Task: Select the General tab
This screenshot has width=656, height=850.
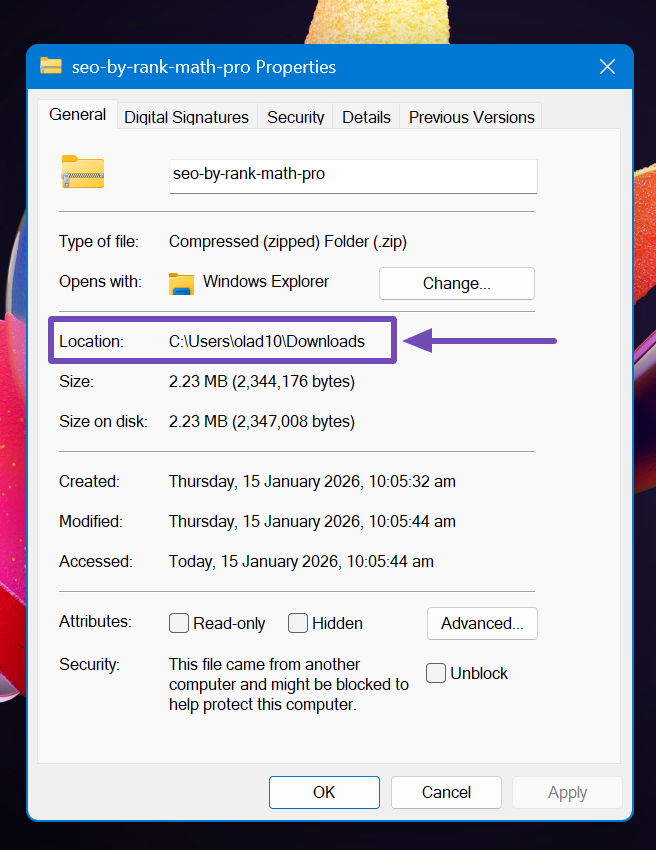Action: coord(78,114)
